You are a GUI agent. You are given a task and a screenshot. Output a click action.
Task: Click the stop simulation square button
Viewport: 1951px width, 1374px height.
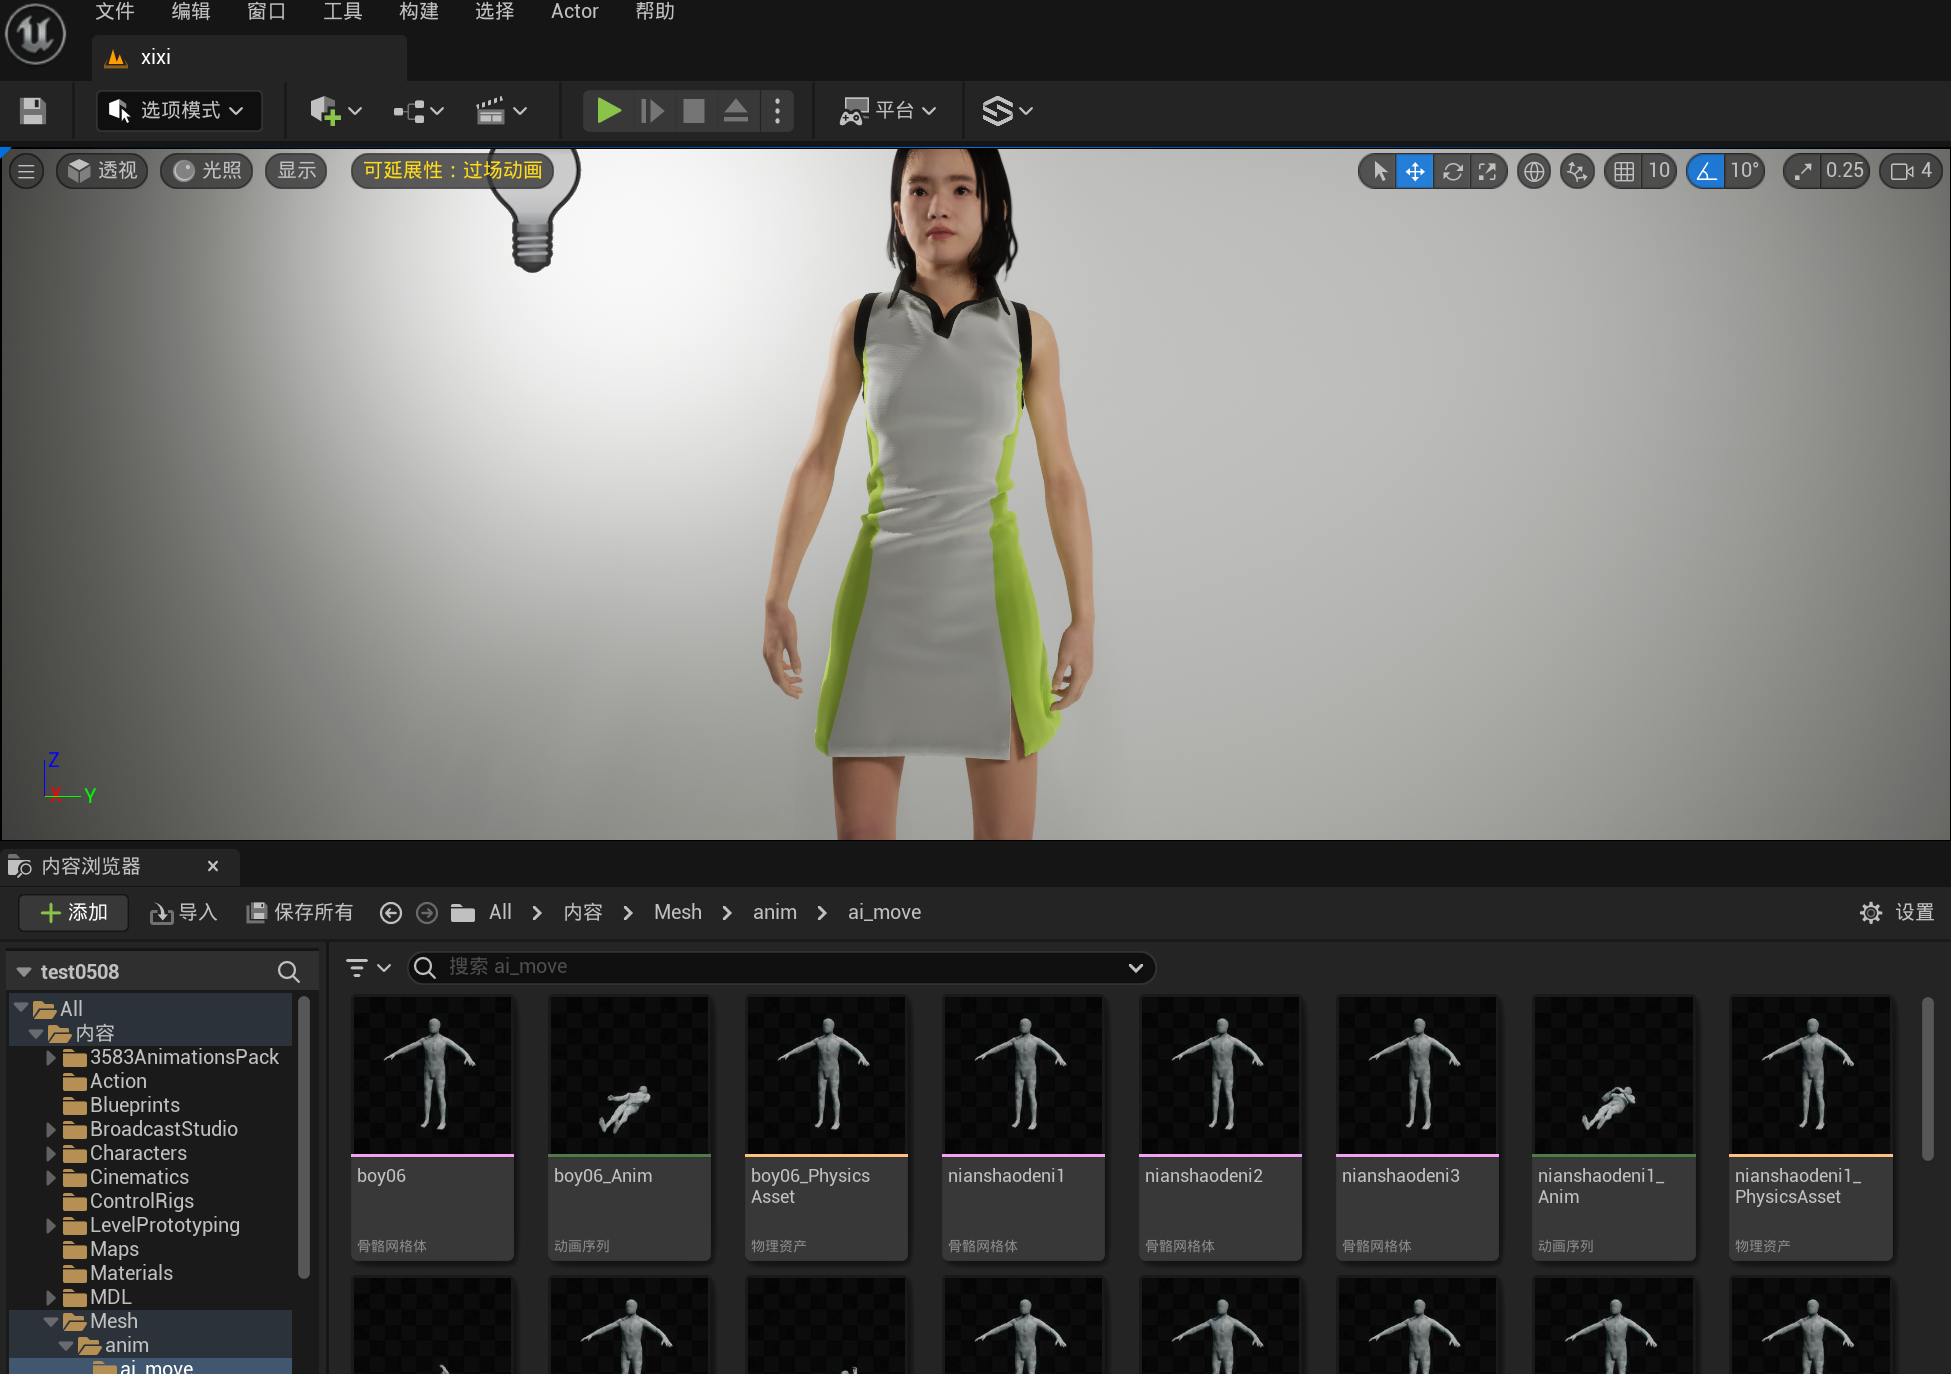click(x=693, y=110)
